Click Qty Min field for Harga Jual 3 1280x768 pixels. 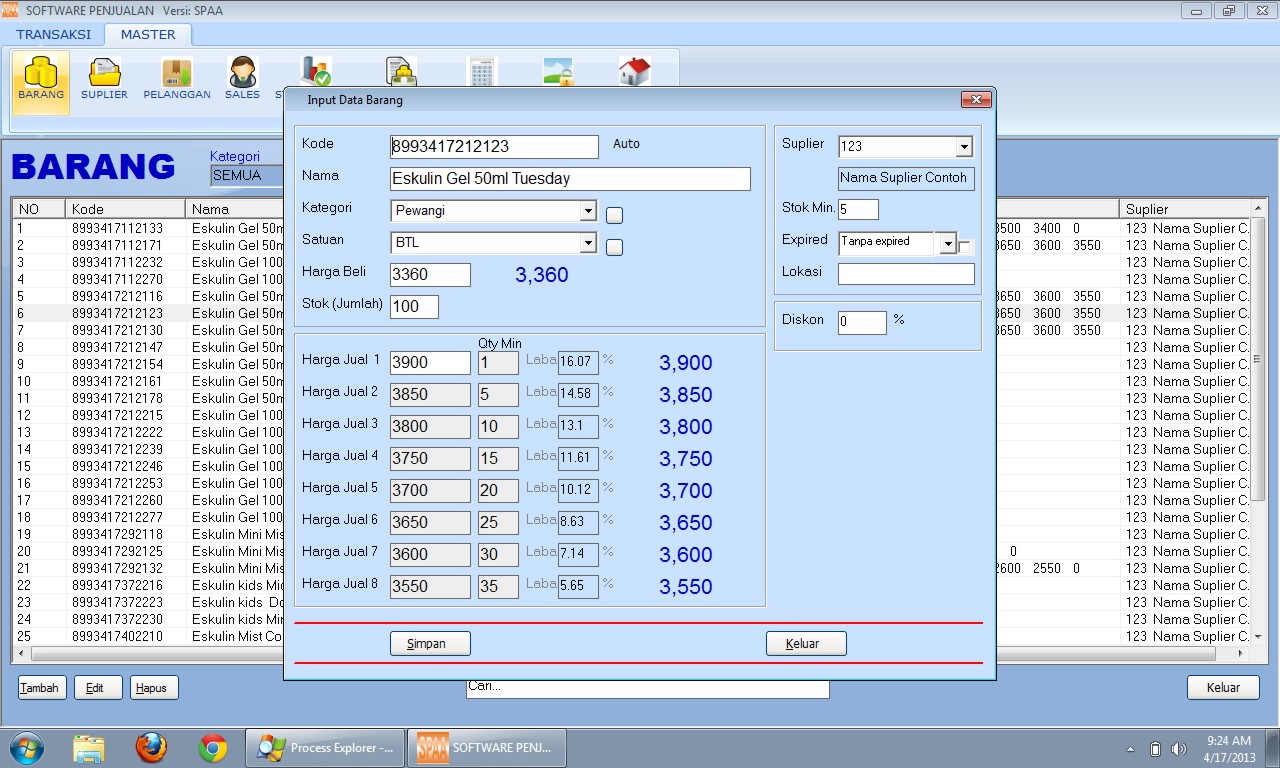point(498,427)
